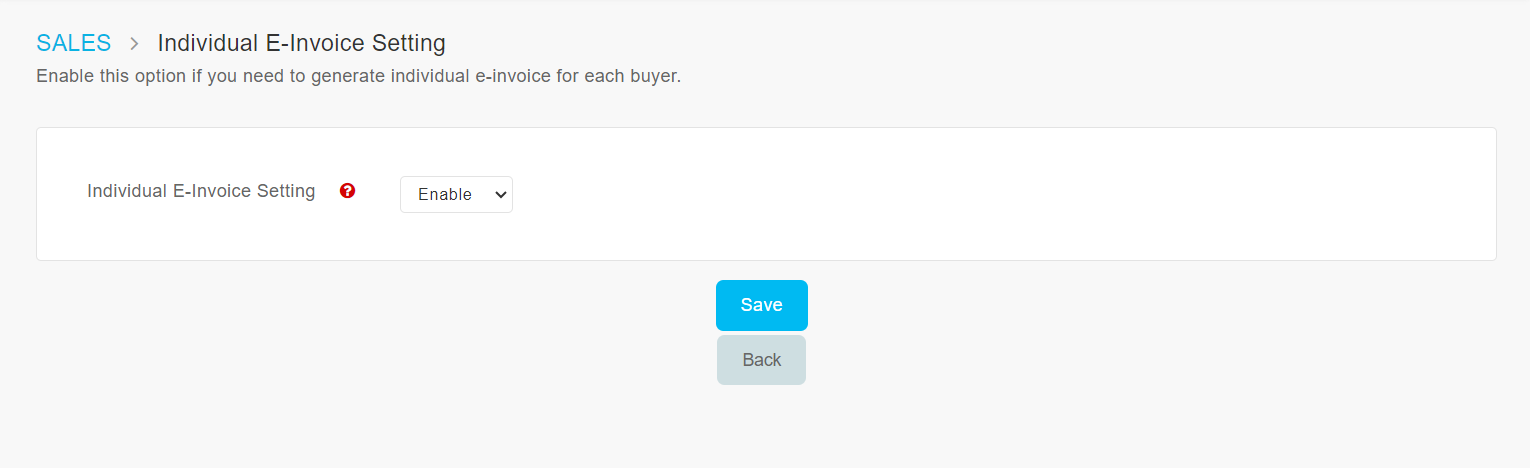The image size is (1530, 468).
Task: Click the Individual E-Invoice Setting field label
Action: [x=201, y=191]
